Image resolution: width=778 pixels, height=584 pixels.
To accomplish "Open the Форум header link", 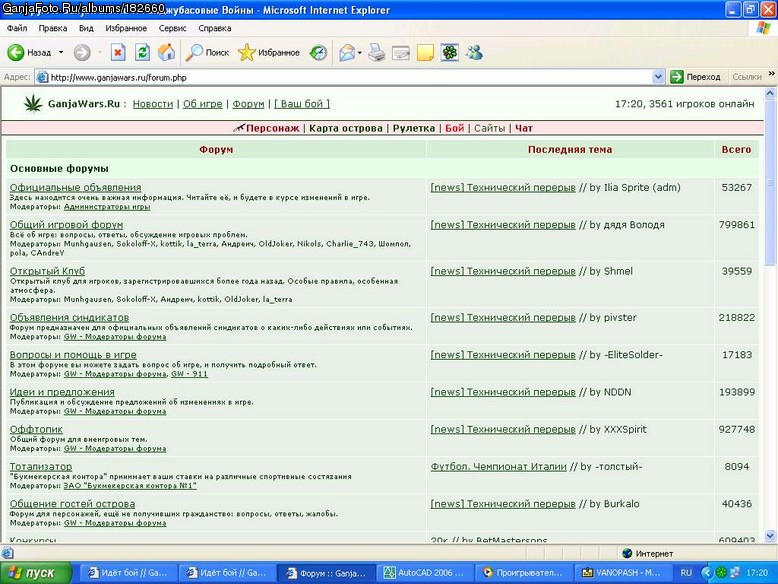I will click(248, 104).
